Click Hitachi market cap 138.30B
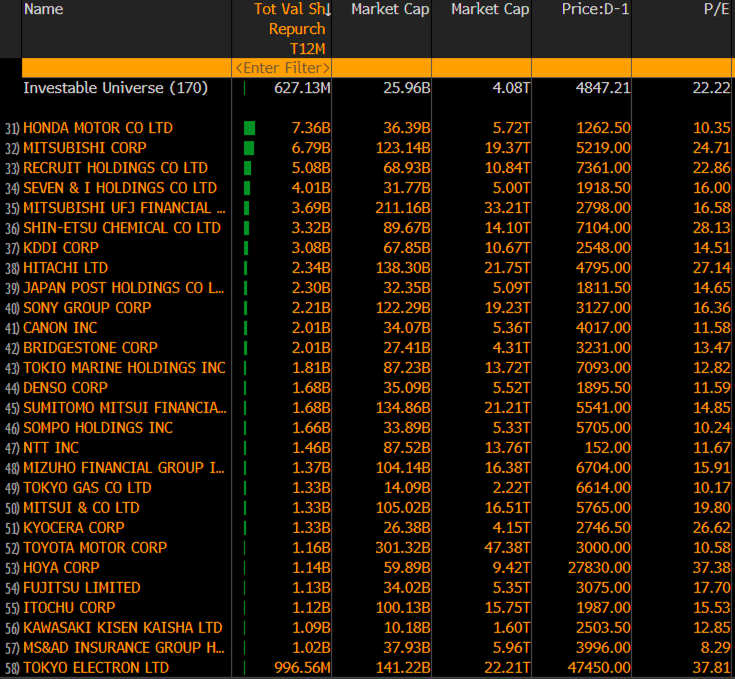 403,268
